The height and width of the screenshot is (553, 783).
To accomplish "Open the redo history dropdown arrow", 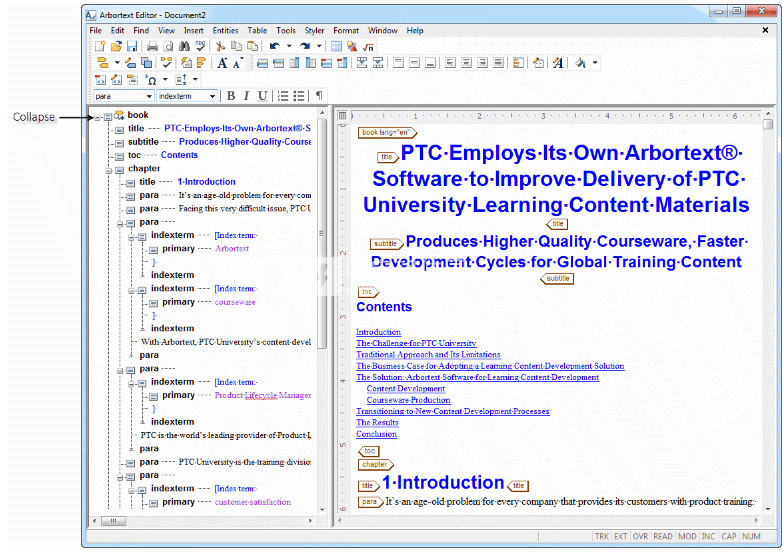I will coord(319,46).
